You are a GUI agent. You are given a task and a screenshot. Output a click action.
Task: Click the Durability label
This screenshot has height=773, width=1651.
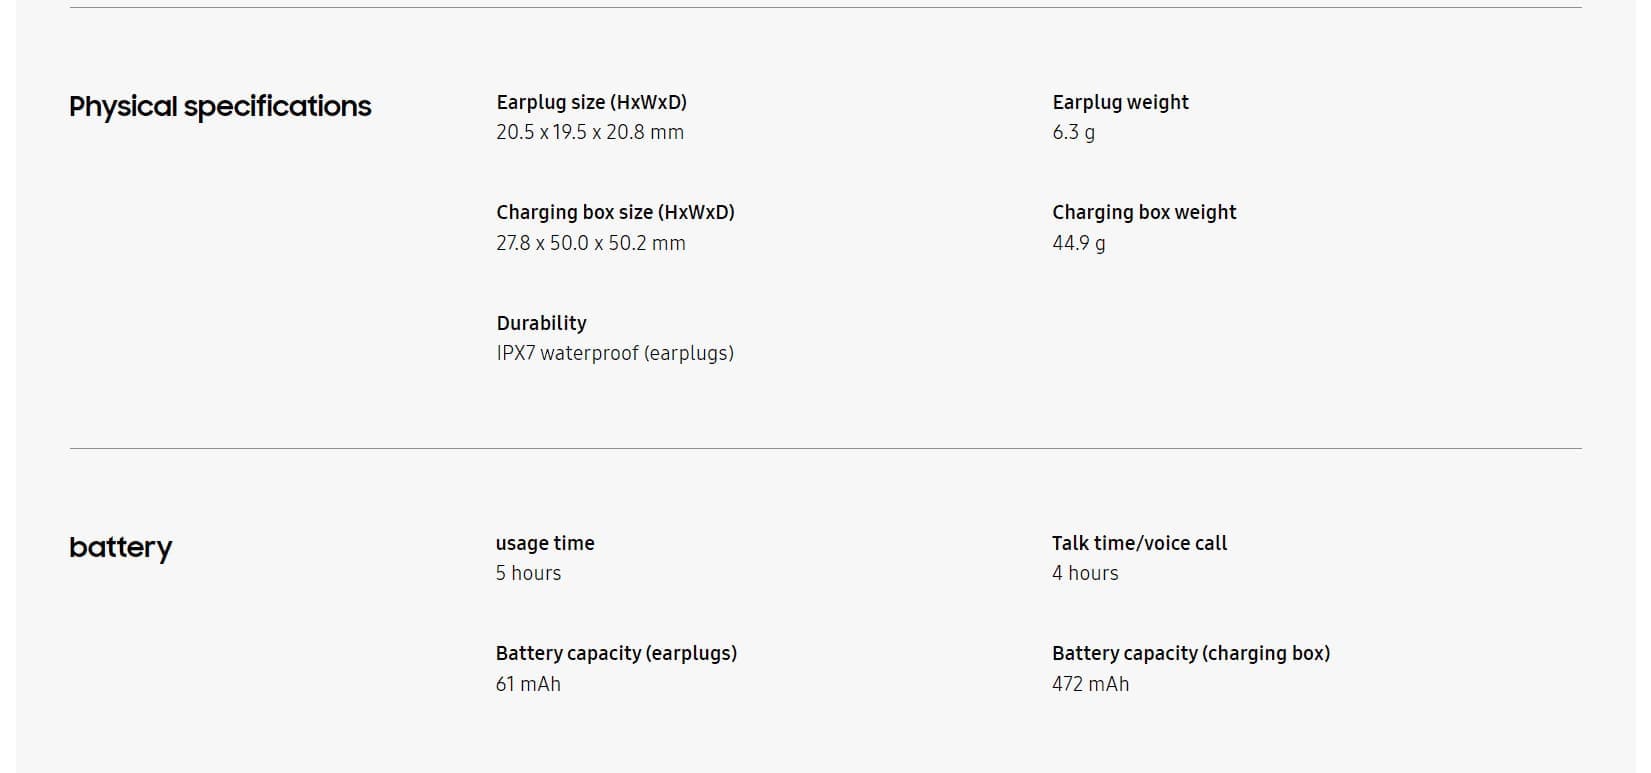tap(541, 323)
